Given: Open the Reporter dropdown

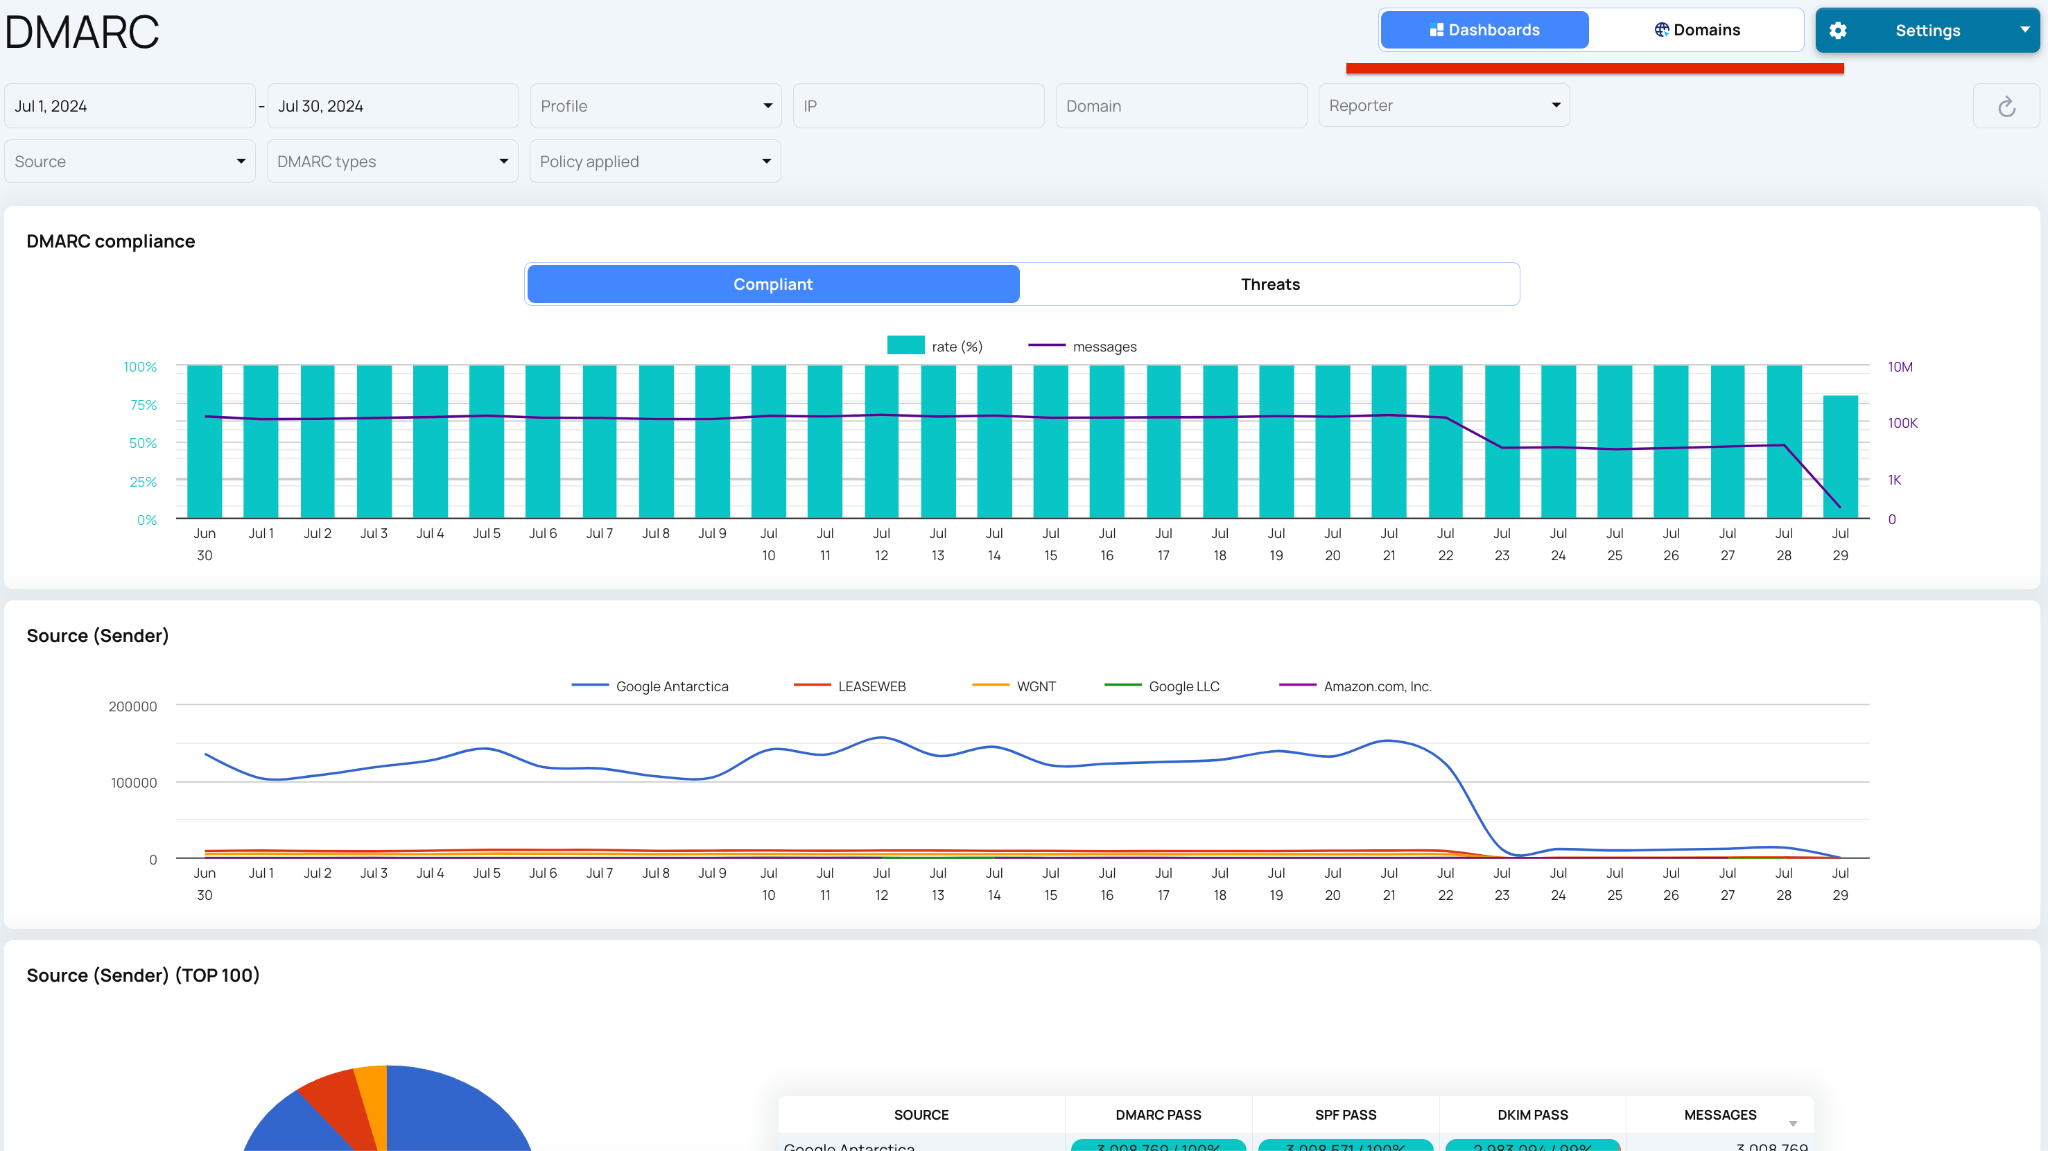Looking at the screenshot, I should 1444,105.
